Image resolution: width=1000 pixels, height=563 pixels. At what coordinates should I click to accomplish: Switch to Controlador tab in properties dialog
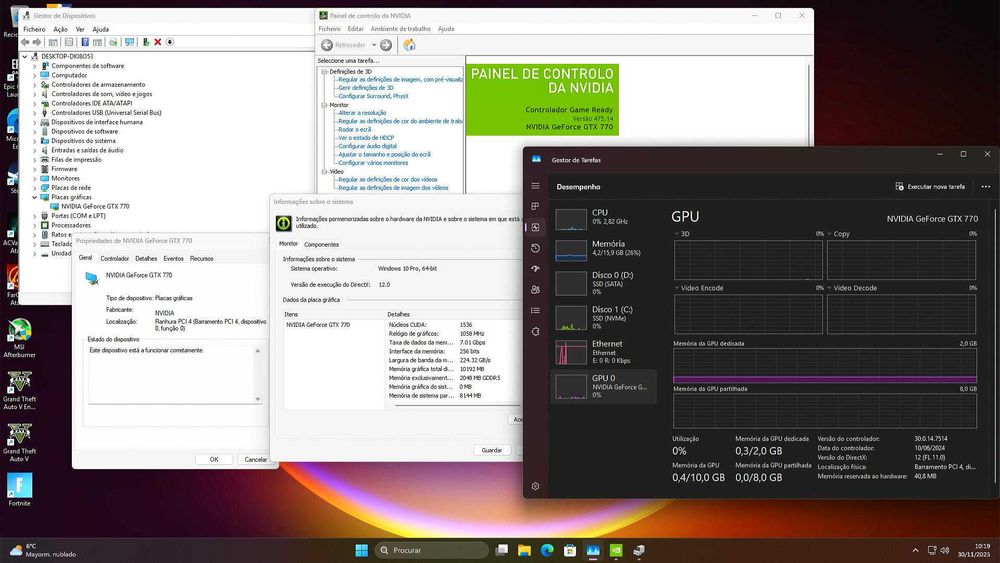pos(115,259)
